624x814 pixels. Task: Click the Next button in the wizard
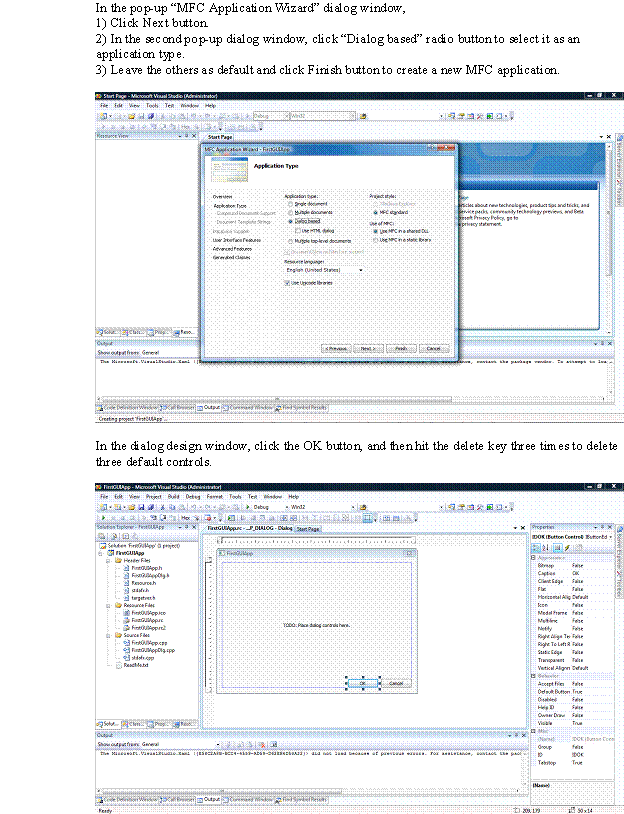click(x=368, y=348)
